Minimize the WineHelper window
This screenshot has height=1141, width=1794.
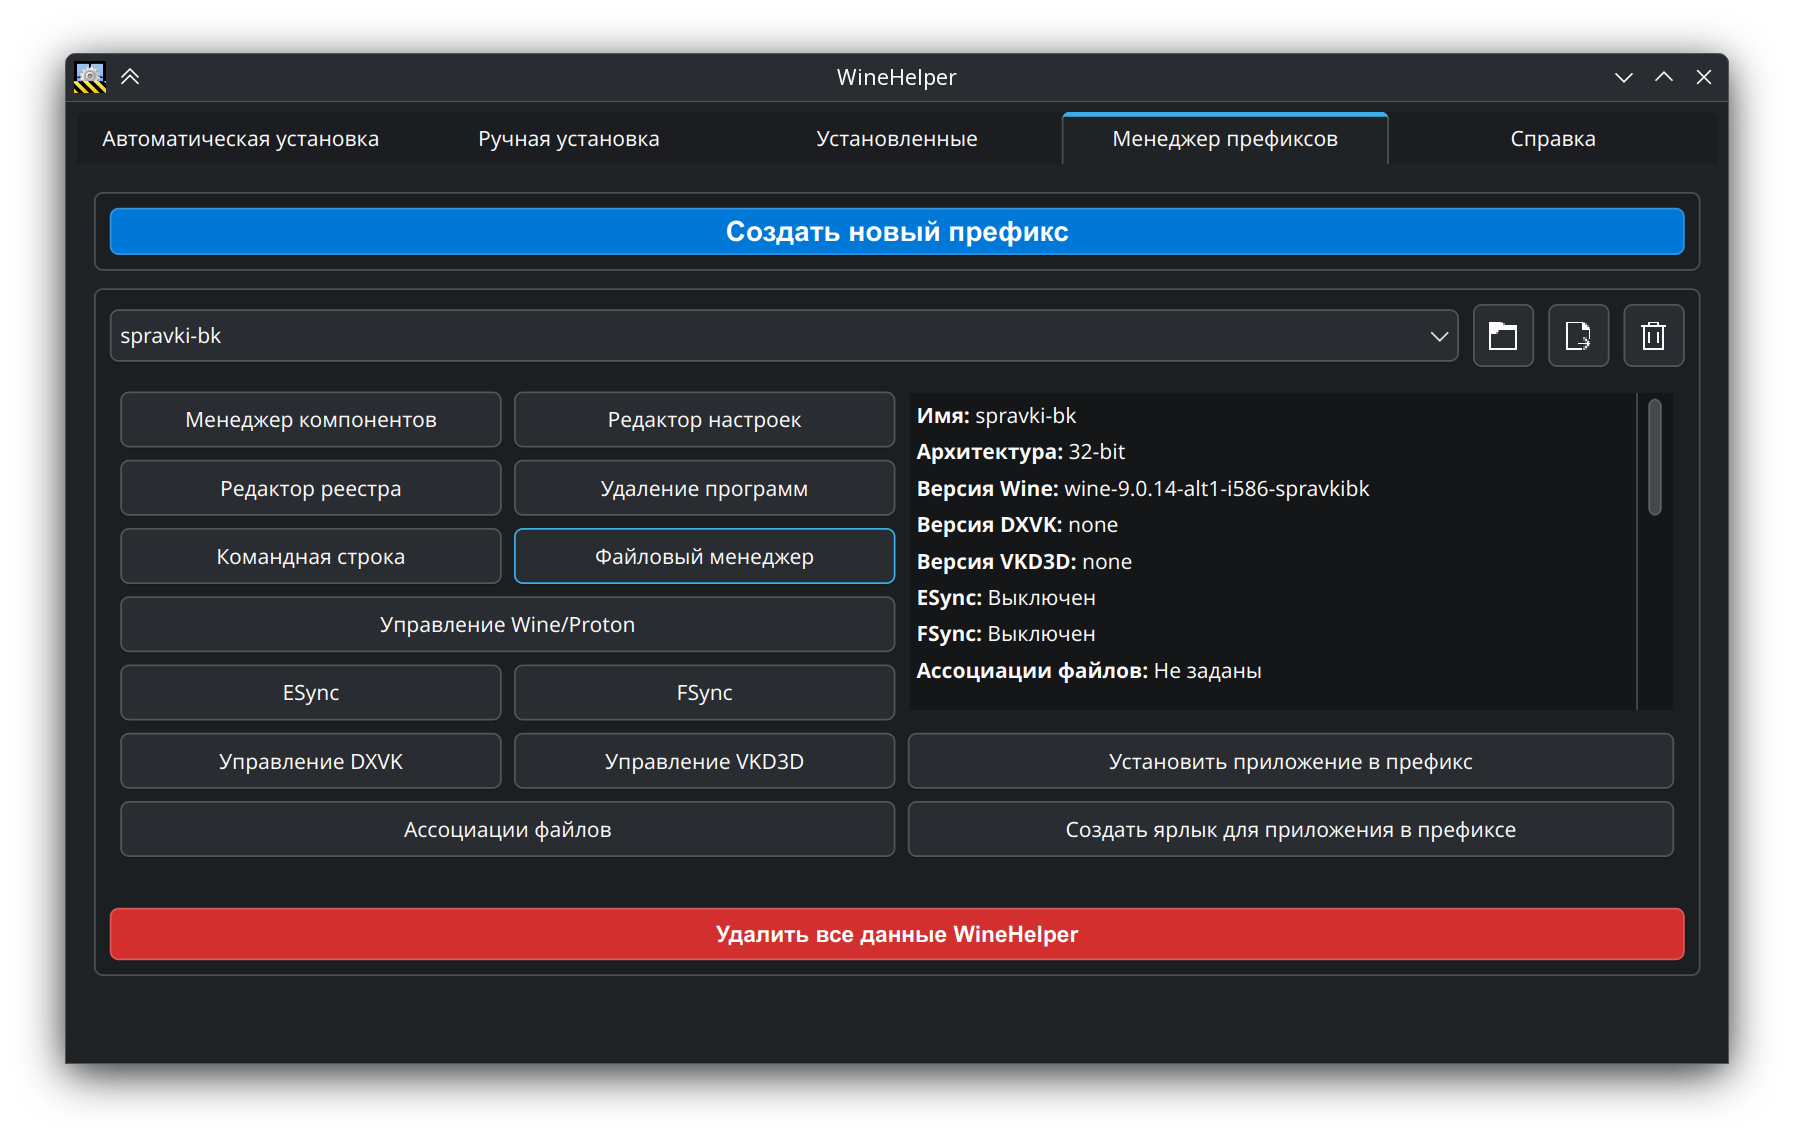tap(1623, 77)
